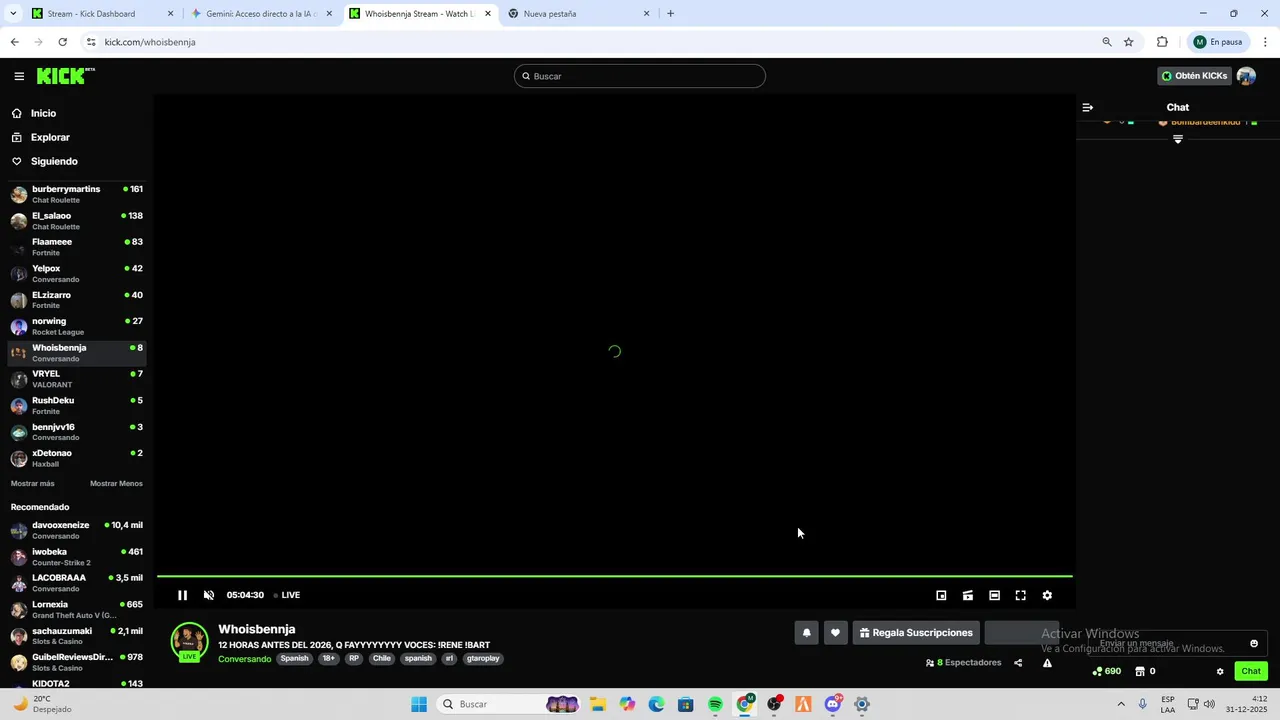Open share icon below player
This screenshot has height=720, width=1280.
tap(1018, 663)
